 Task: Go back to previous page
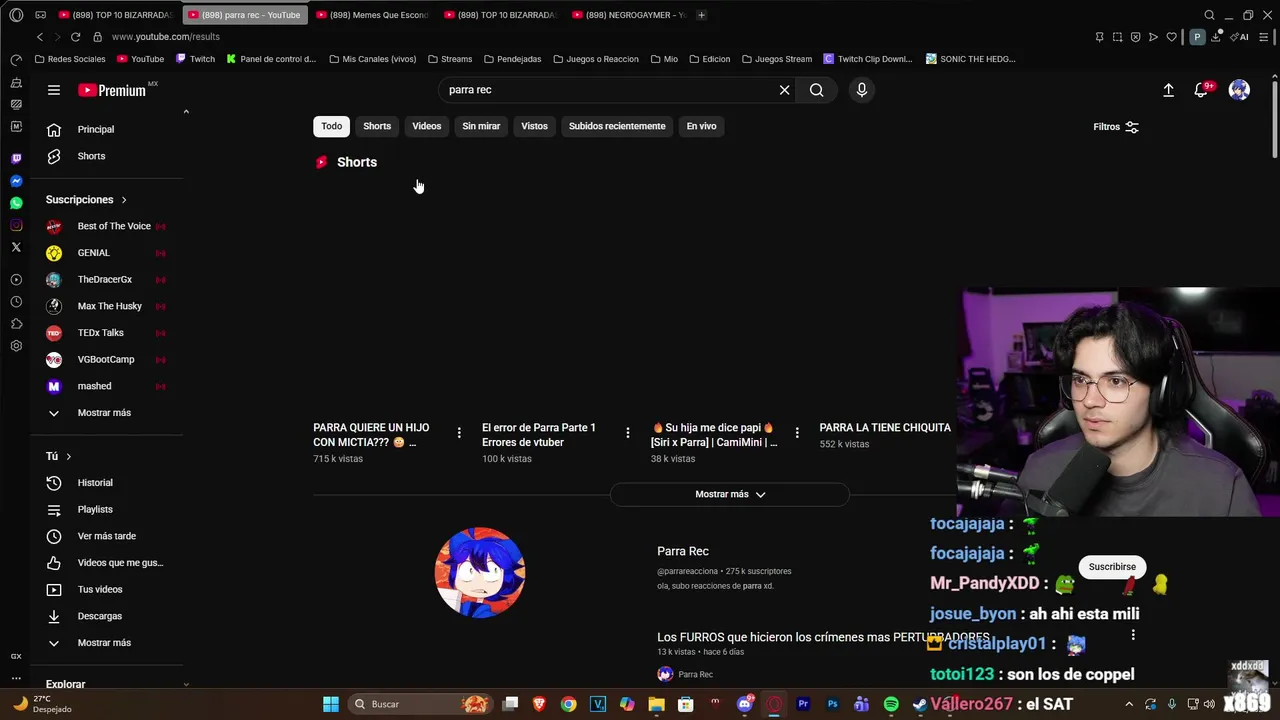pos(40,37)
